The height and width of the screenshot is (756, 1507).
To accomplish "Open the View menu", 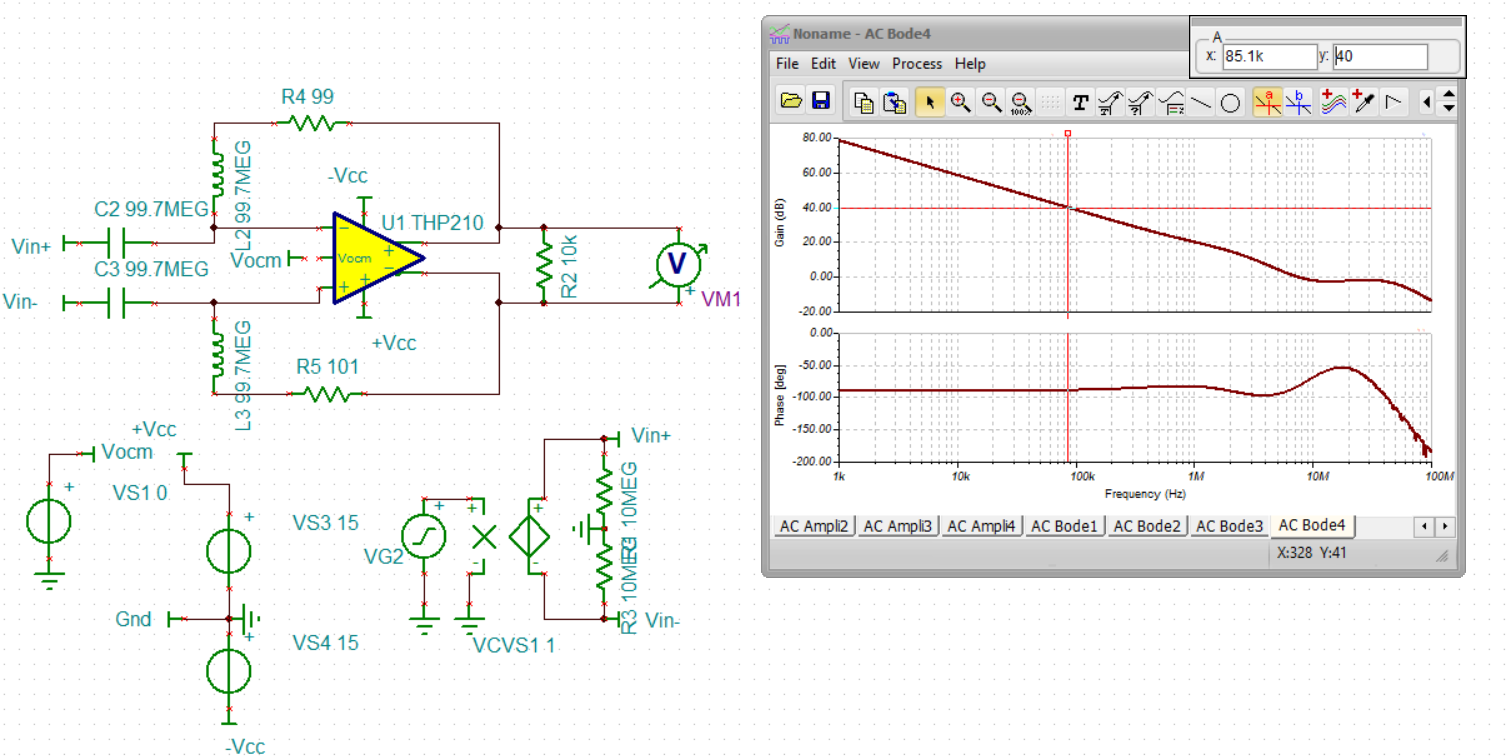I will pos(863,63).
